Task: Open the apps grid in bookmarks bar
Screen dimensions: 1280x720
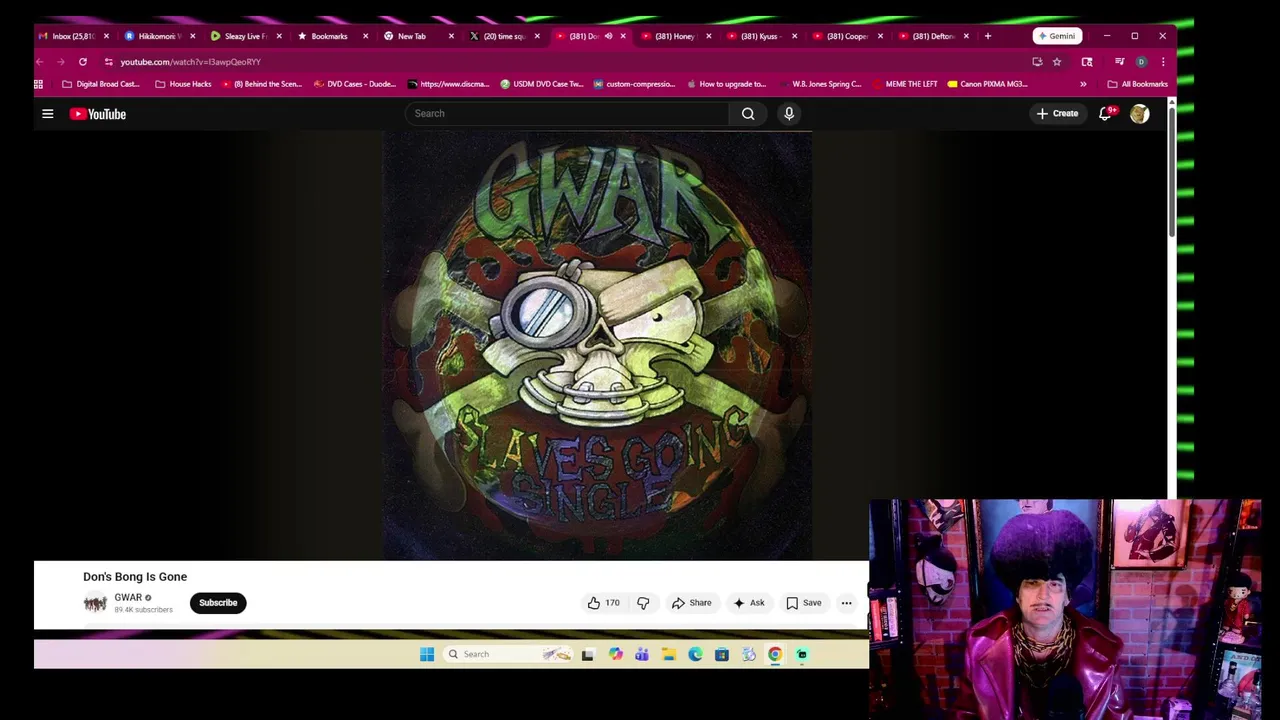Action: tap(39, 84)
